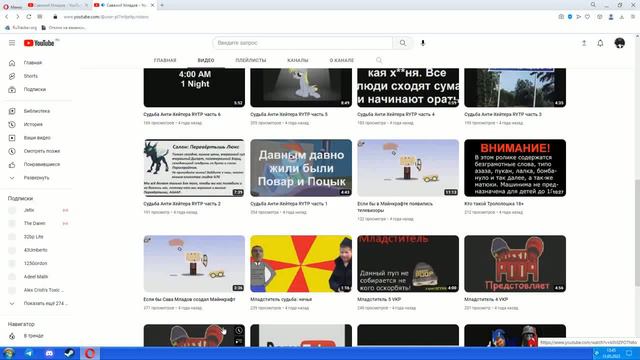Screen dimensions: 640x360
Task: Open video title Младститель судьба: ночья
Action: pyautogui.click(x=281, y=300)
